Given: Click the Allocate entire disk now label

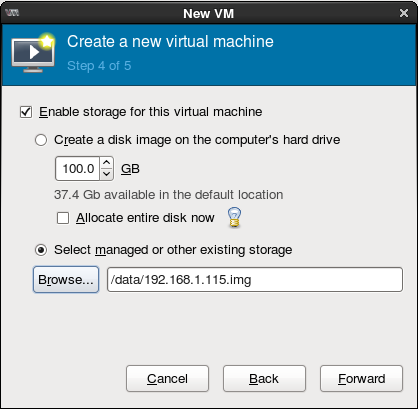Looking at the screenshot, I should pyautogui.click(x=145, y=218).
